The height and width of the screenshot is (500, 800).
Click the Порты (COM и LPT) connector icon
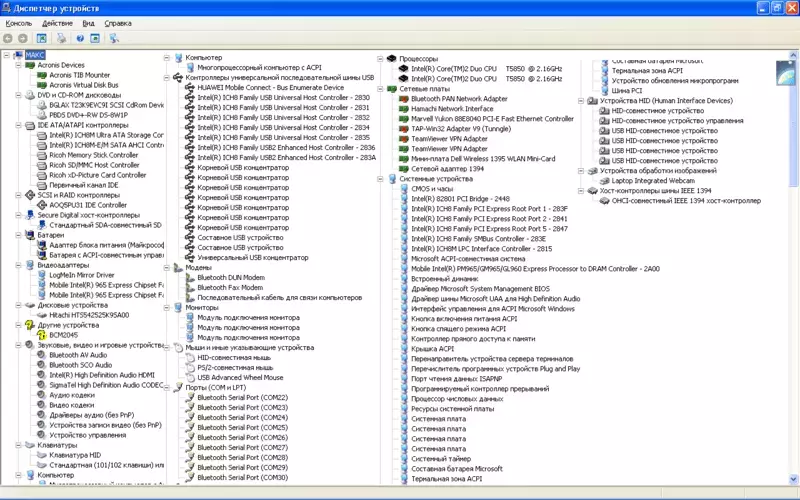click(178, 388)
